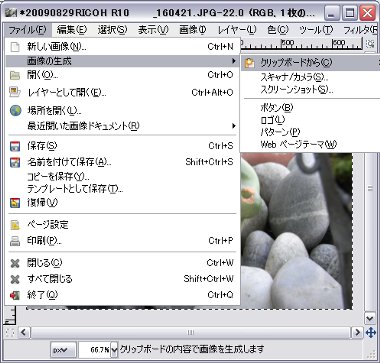The height and width of the screenshot is (363, 380).
Task: Expand the 画像の生成 submenu
Action: 122,61
